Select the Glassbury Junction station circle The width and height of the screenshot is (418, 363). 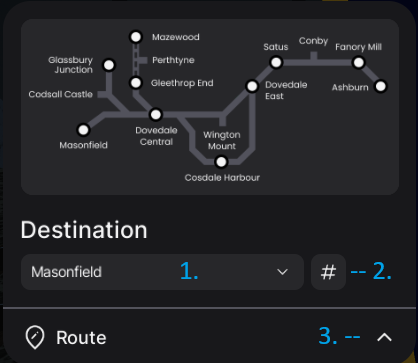[x=109, y=65]
